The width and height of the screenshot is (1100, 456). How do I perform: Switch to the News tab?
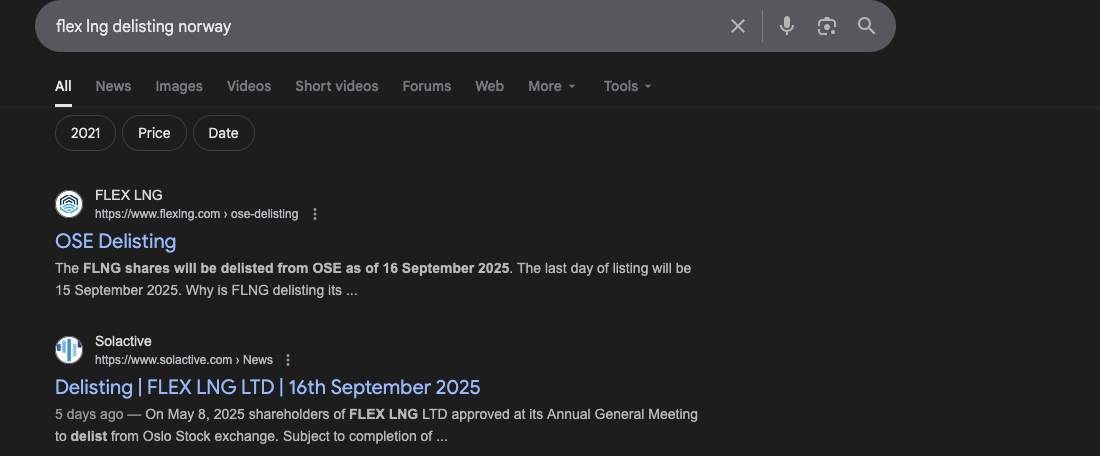click(113, 86)
